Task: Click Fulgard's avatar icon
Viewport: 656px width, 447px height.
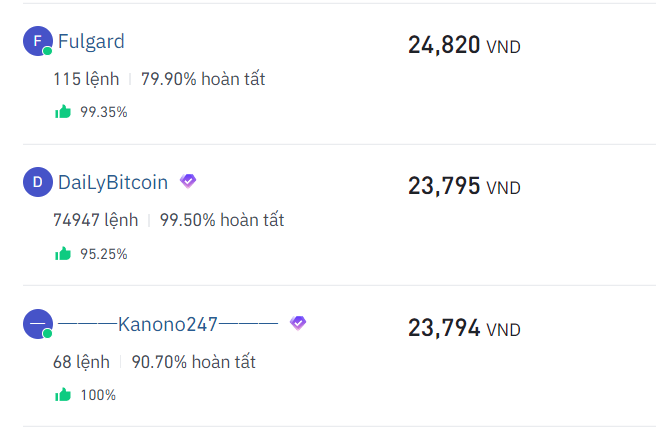Action: [x=37, y=41]
